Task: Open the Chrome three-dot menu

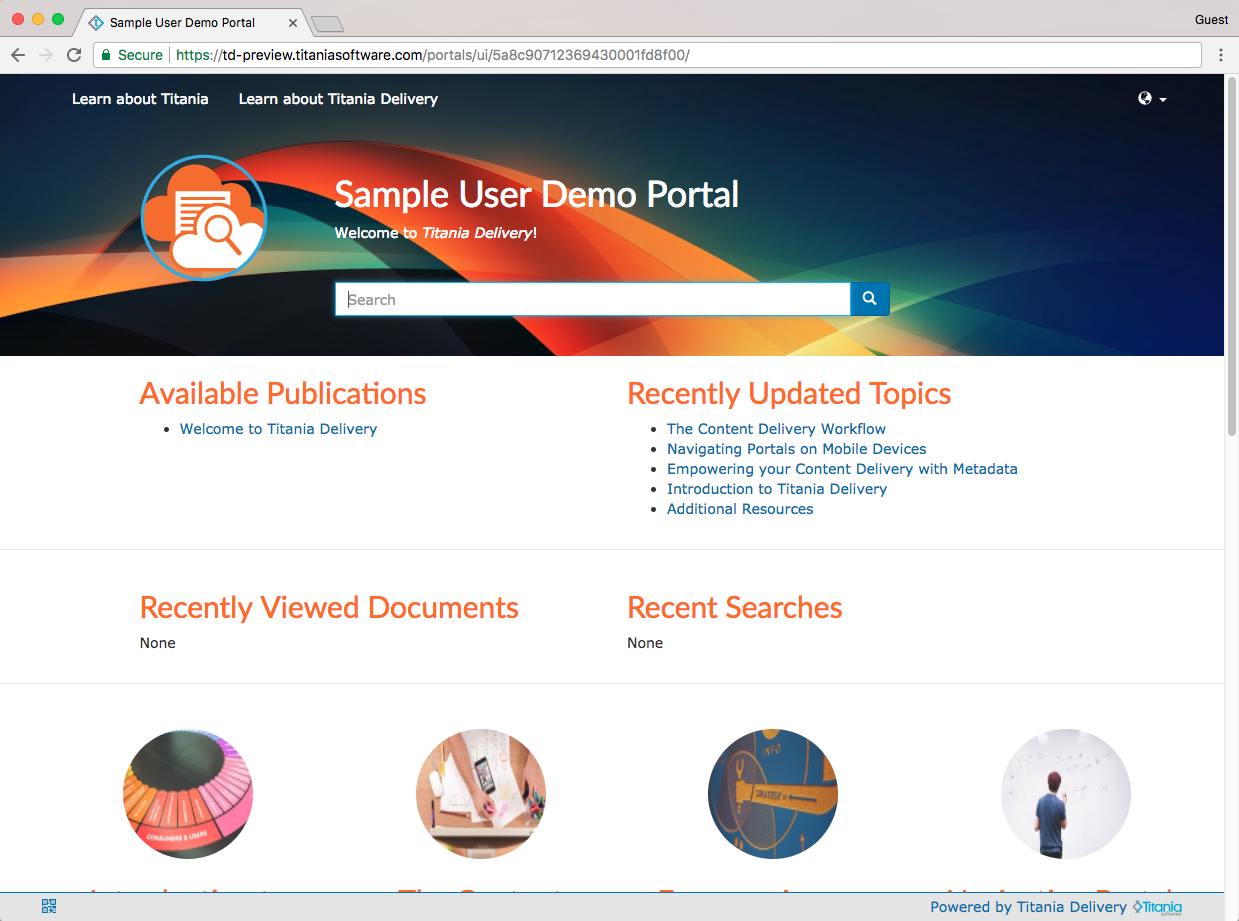Action: click(x=1221, y=55)
